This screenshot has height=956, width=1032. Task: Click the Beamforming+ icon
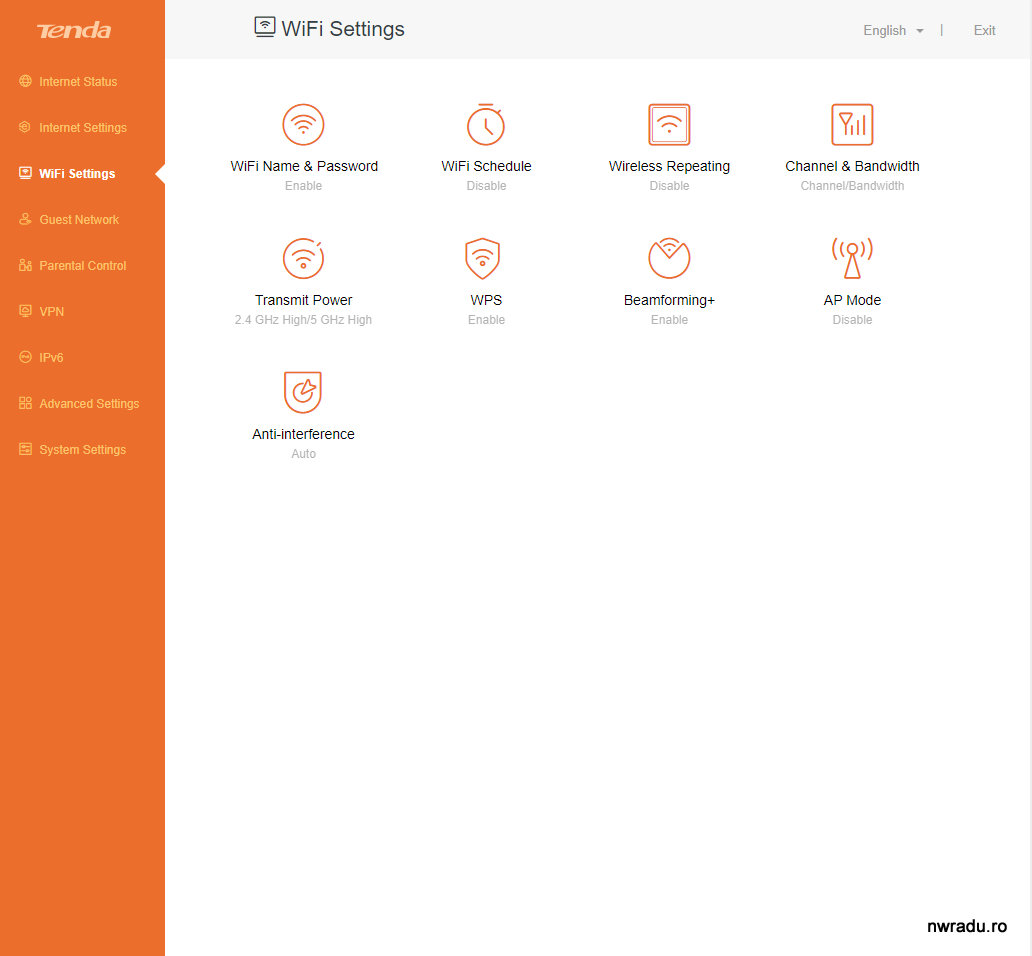pyautogui.click(x=669, y=259)
